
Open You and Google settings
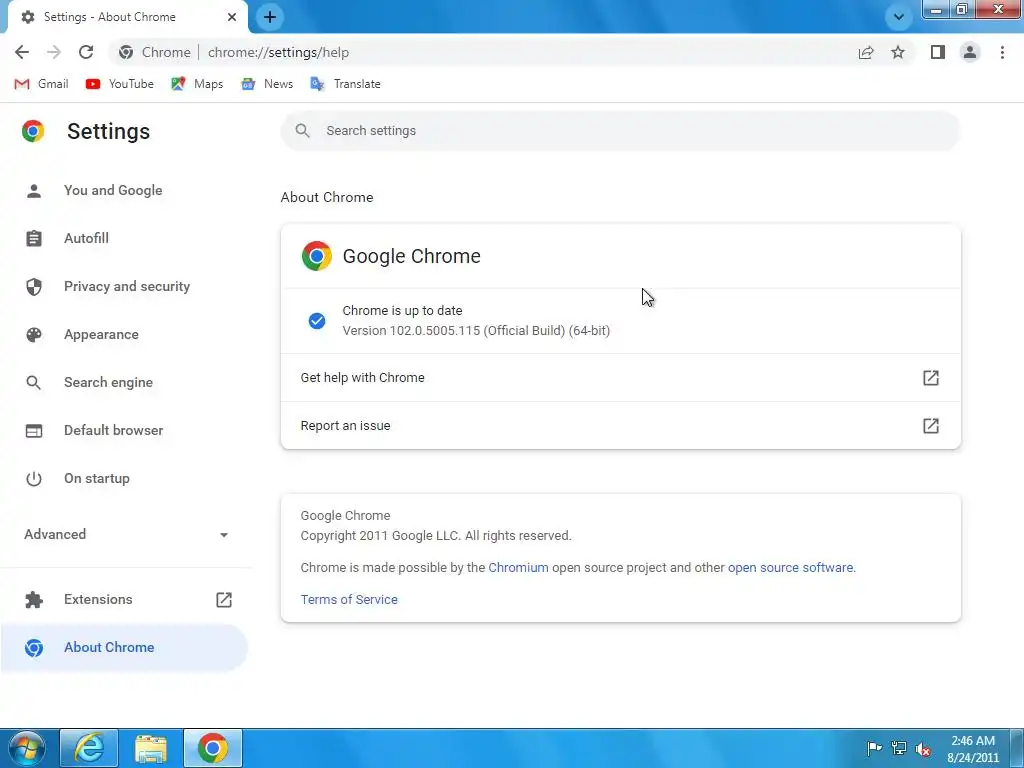point(124,190)
